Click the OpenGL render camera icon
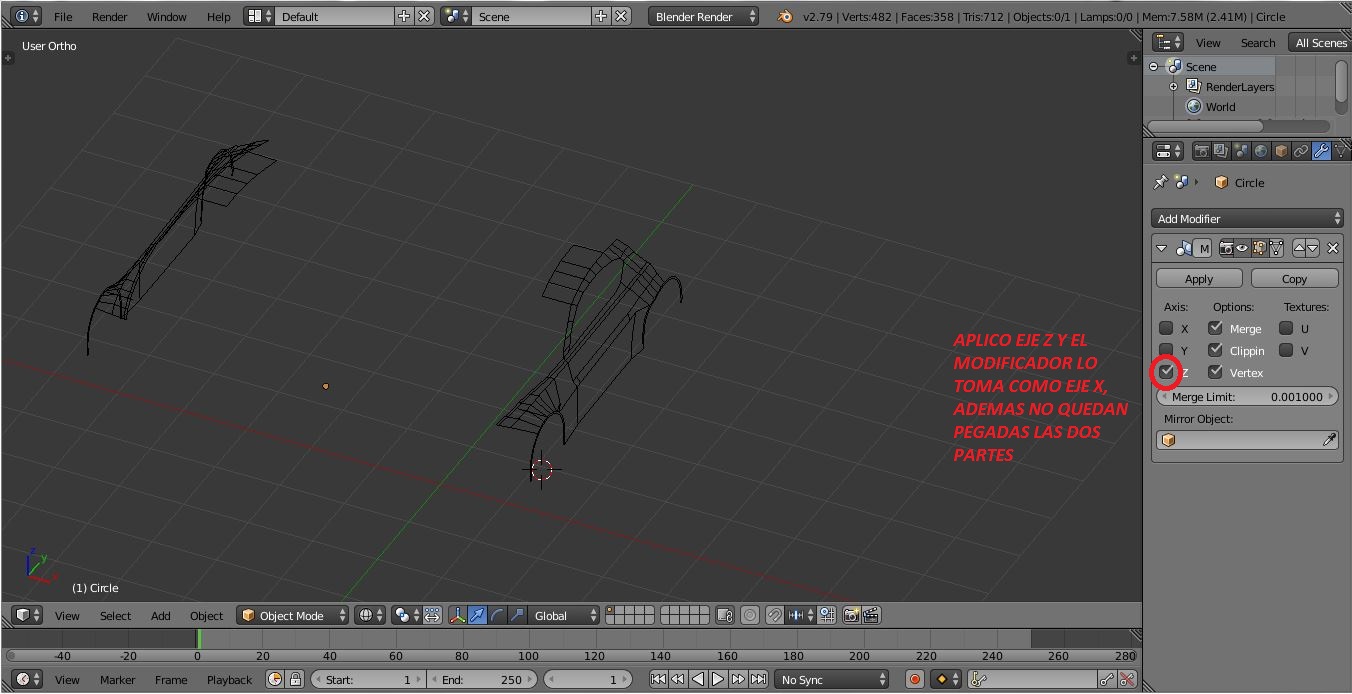Screen dimensions: 1352x694 pos(852,615)
